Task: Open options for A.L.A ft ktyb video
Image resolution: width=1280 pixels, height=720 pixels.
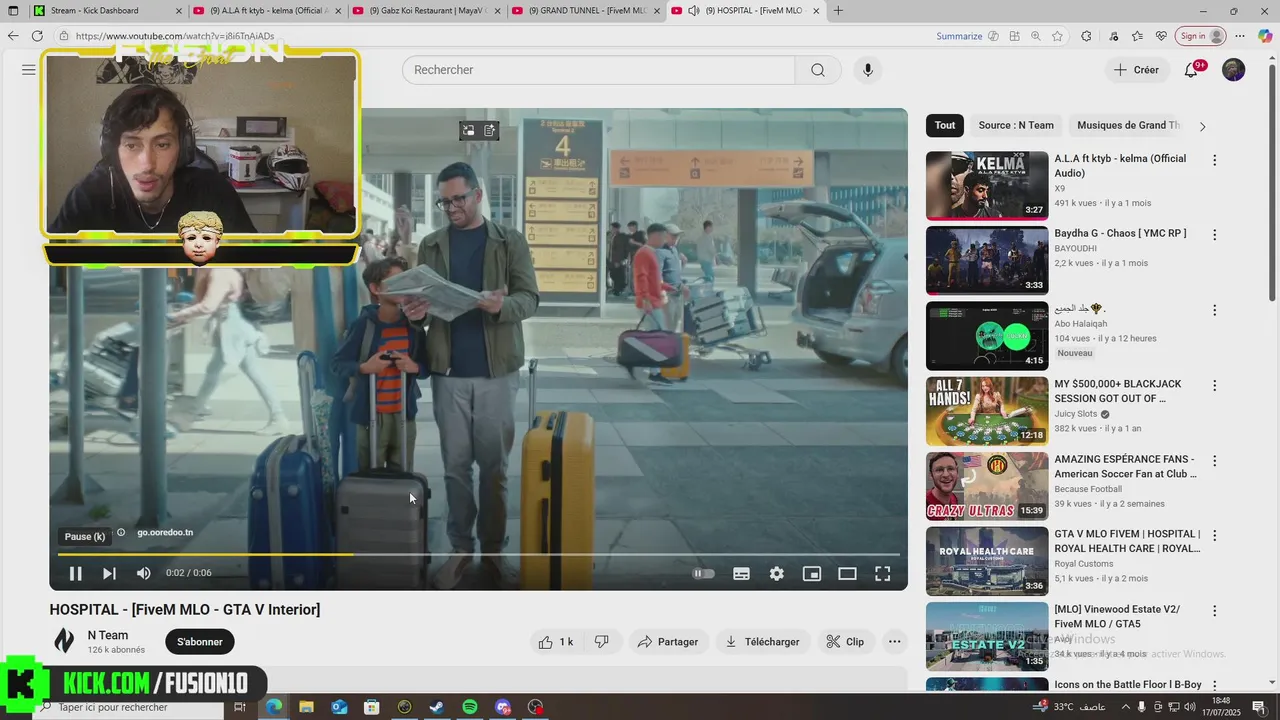Action: pos(1215,160)
